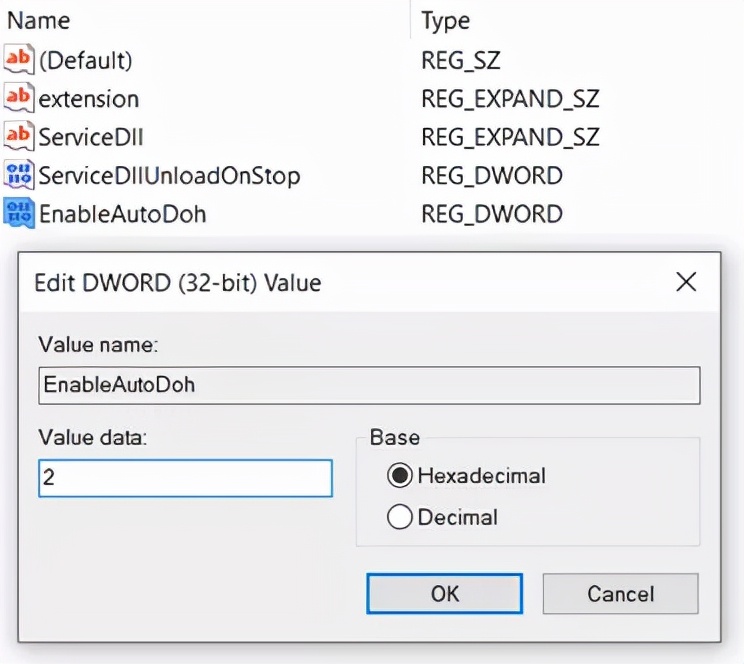Sort by the Name column header
This screenshot has width=744, height=664.
tap(38, 20)
